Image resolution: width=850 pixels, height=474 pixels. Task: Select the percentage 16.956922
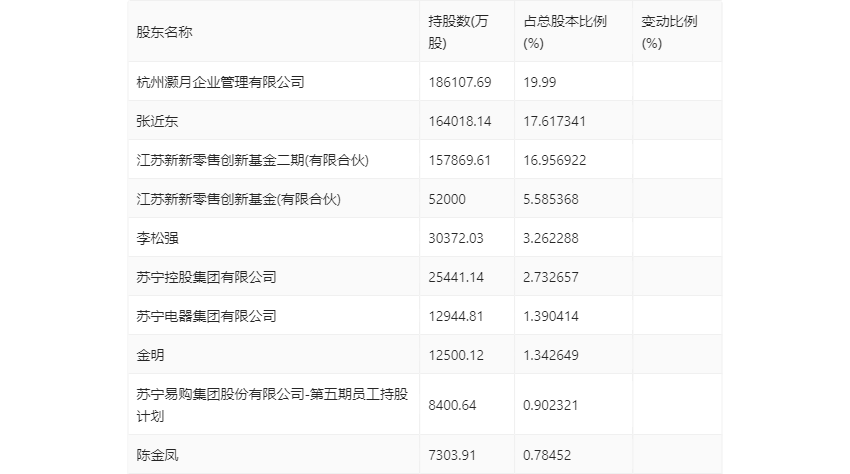click(x=555, y=160)
